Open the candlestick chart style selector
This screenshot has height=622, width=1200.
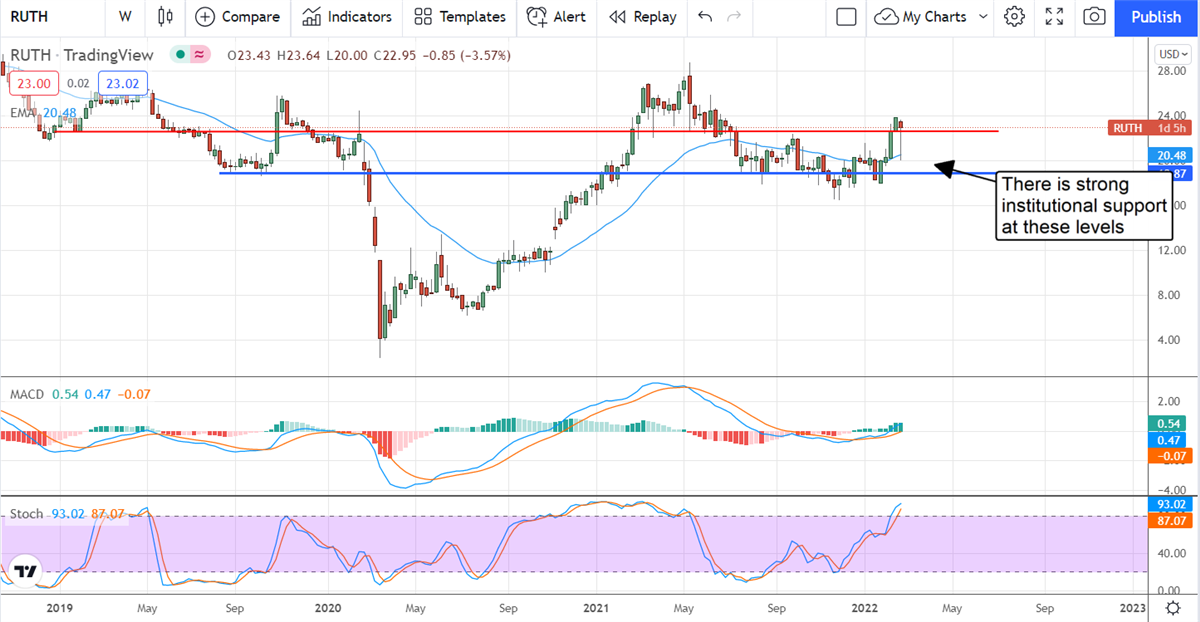click(166, 17)
